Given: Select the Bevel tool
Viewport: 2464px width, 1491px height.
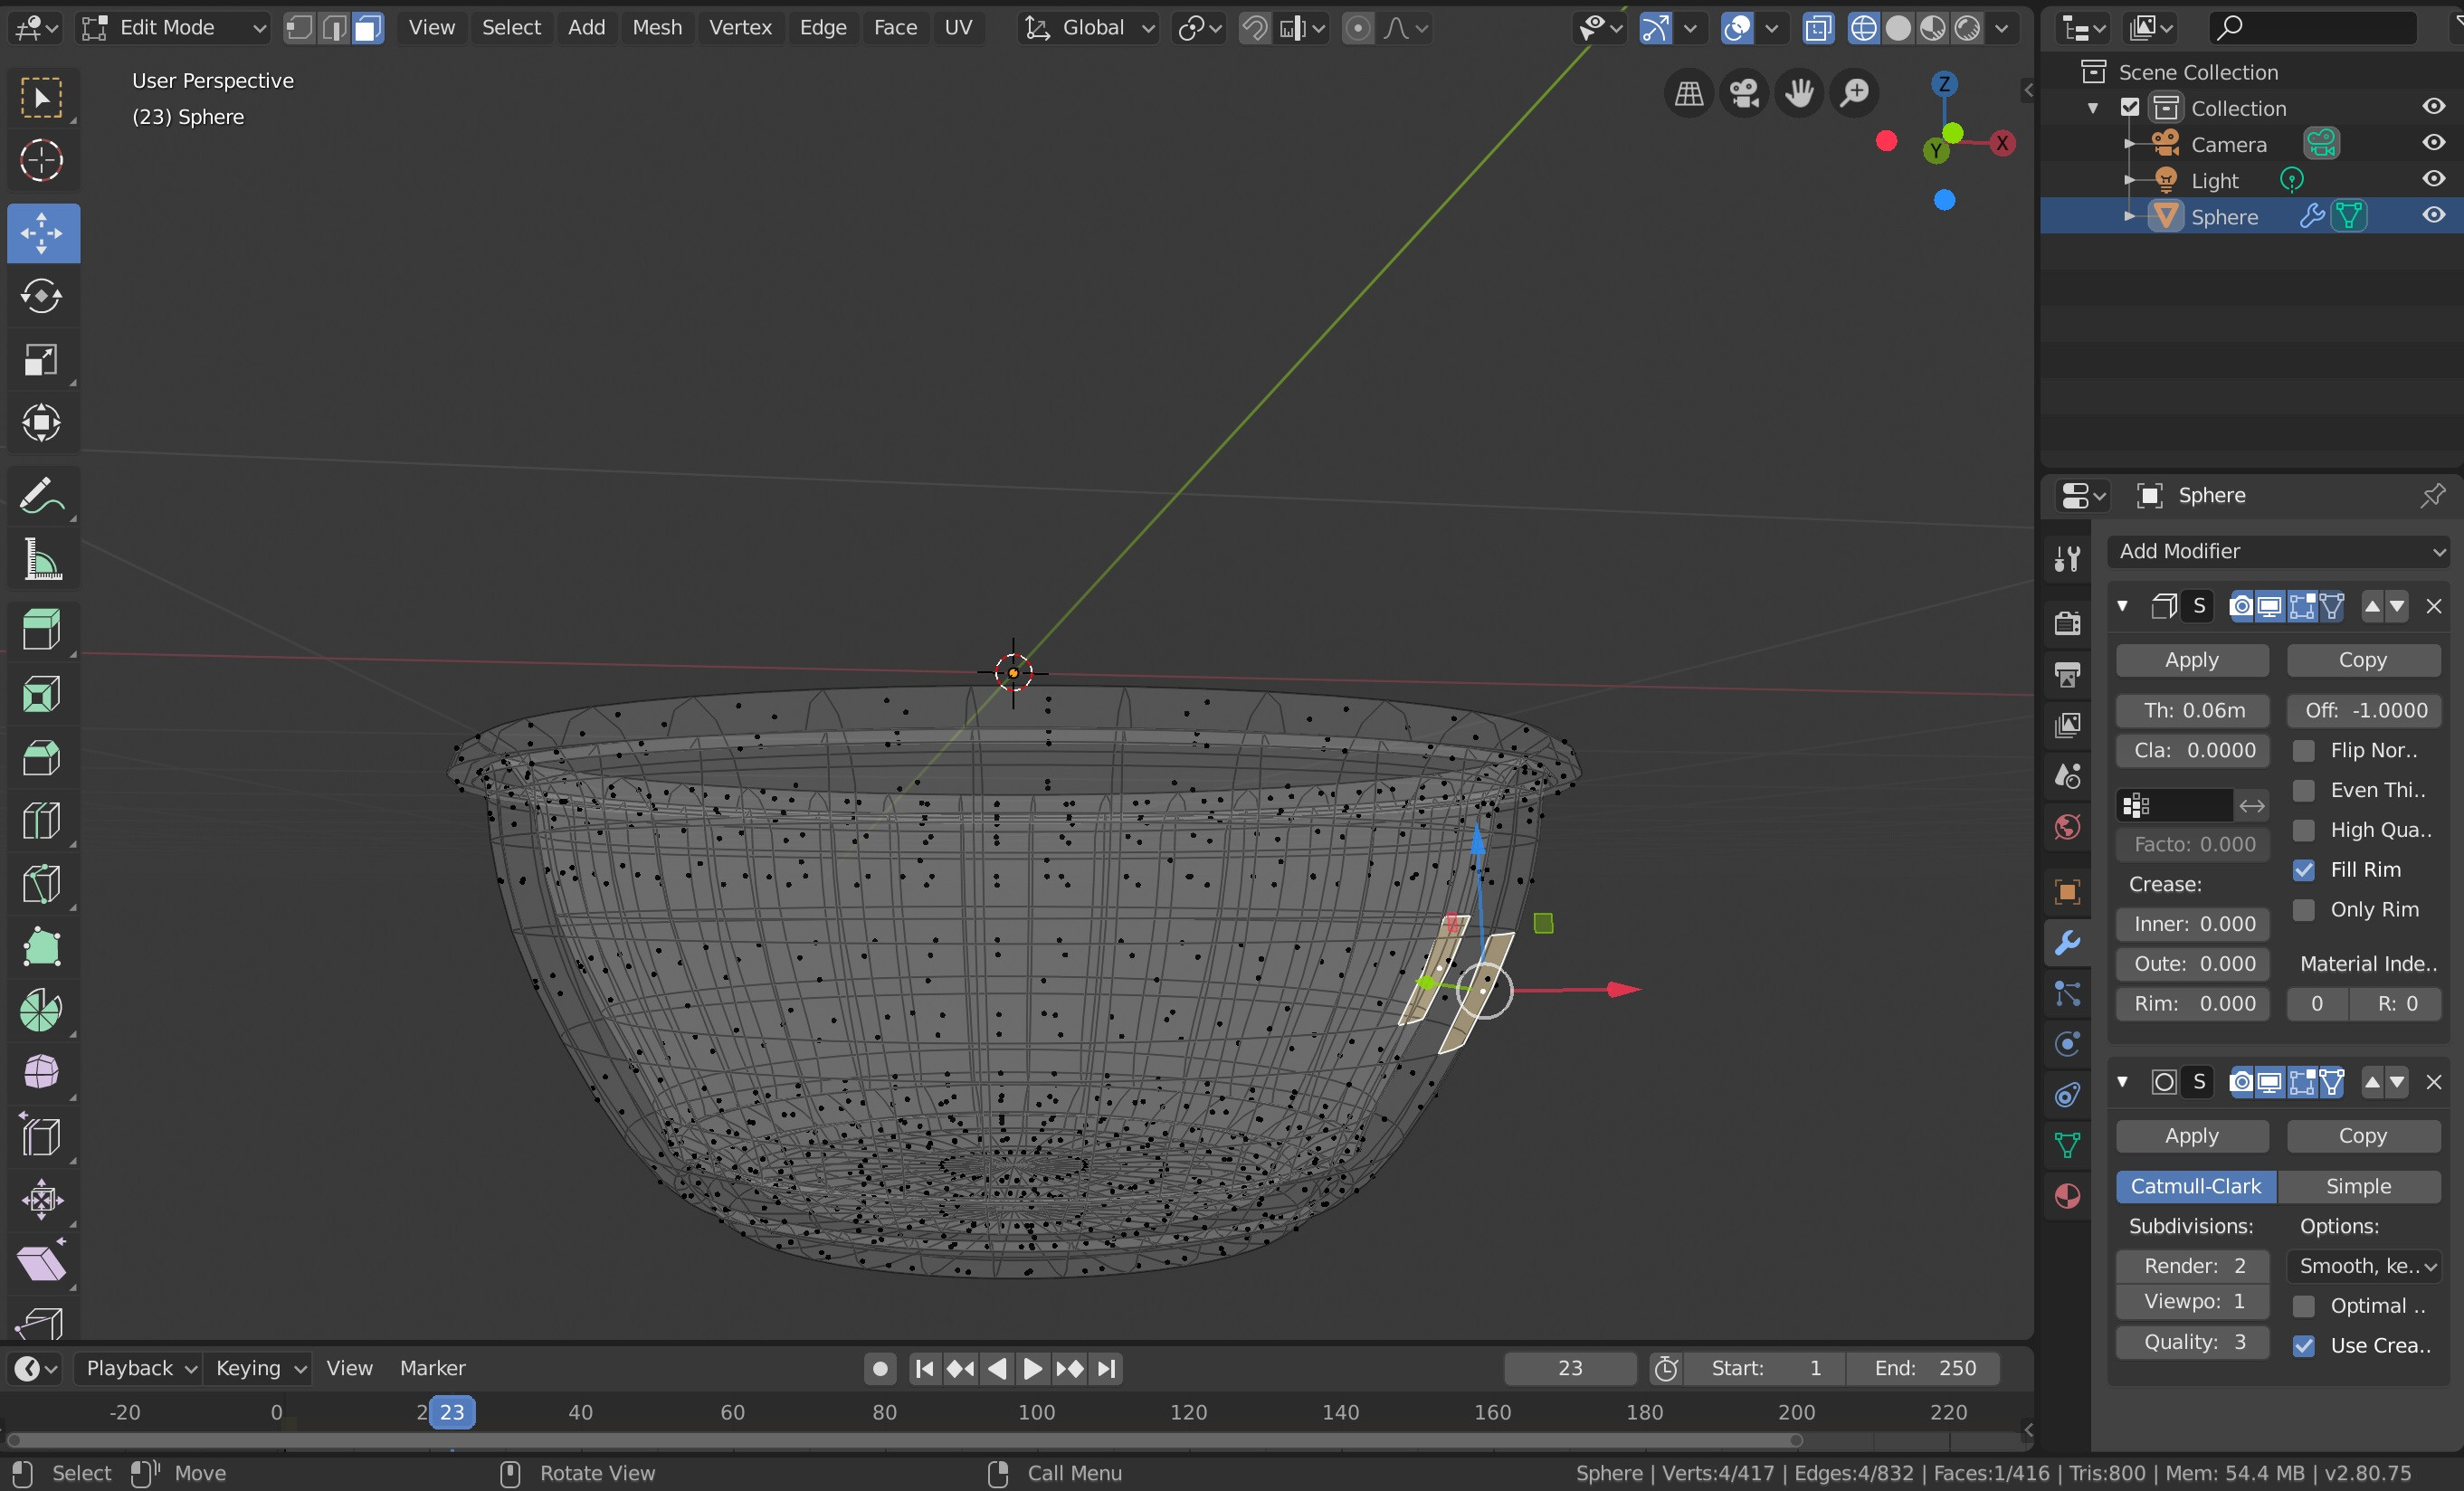Looking at the screenshot, I should coord(41,757).
